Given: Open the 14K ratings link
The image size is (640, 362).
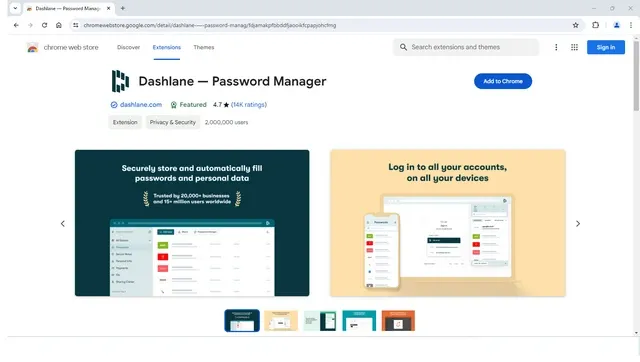Looking at the screenshot, I should point(249,104).
